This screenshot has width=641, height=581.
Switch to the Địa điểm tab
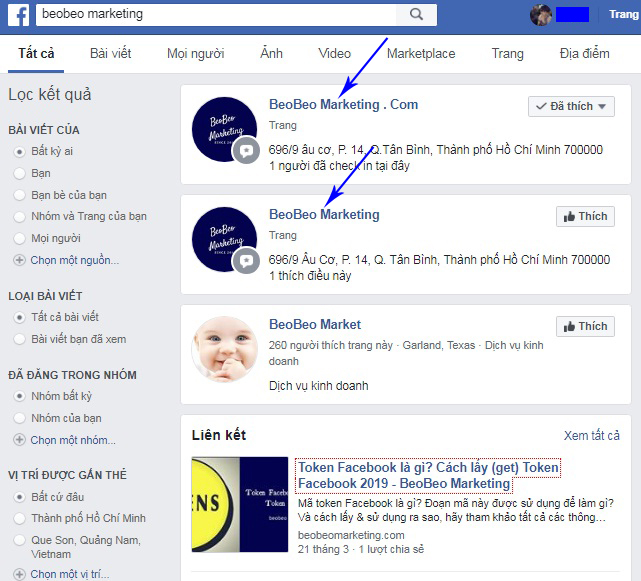584,54
